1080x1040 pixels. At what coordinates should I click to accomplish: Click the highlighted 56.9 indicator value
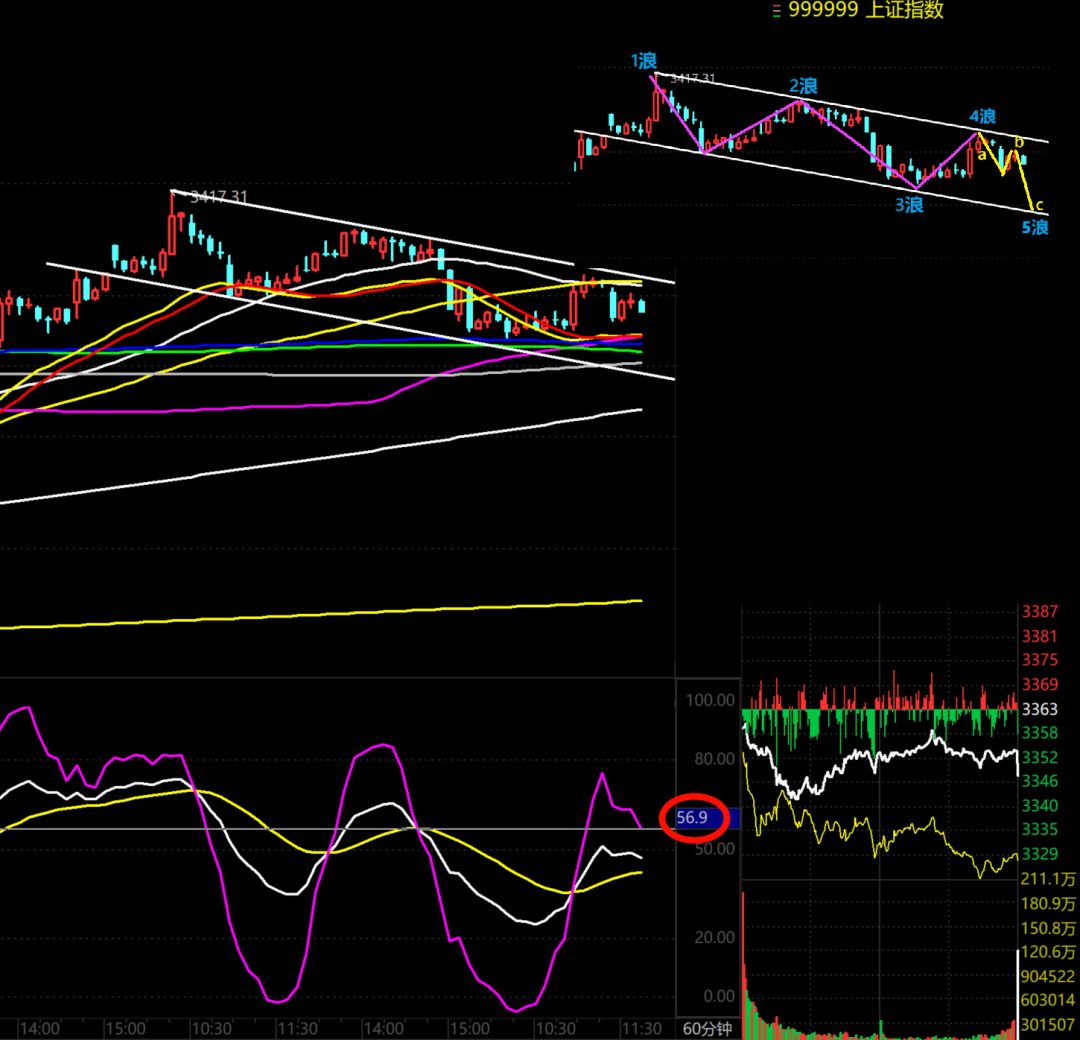point(692,818)
